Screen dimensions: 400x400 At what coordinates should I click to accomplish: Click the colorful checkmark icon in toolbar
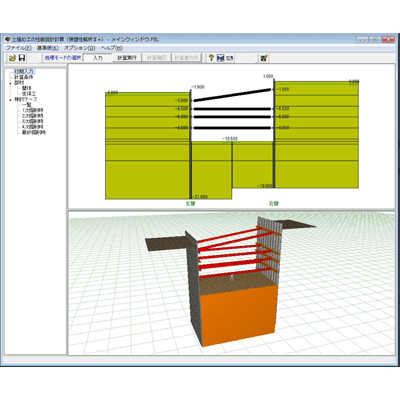(264, 58)
